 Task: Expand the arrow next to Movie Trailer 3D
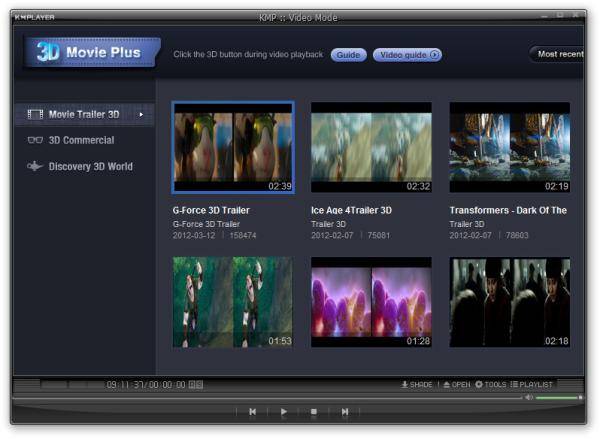coord(141,114)
